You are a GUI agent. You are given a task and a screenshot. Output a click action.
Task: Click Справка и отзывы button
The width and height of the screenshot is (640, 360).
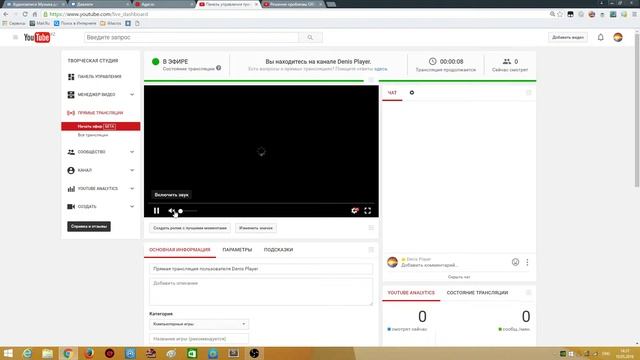(x=89, y=227)
